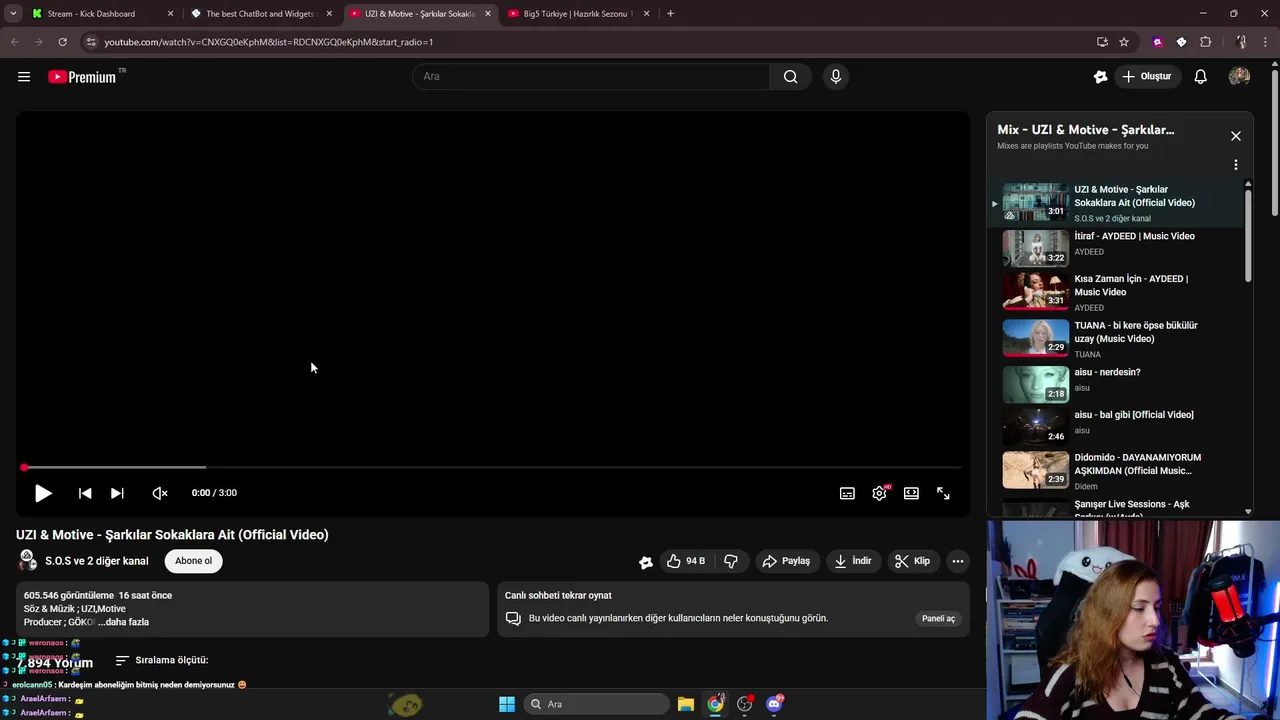
Task: Skip to previous video
Action: pyautogui.click(x=85, y=493)
